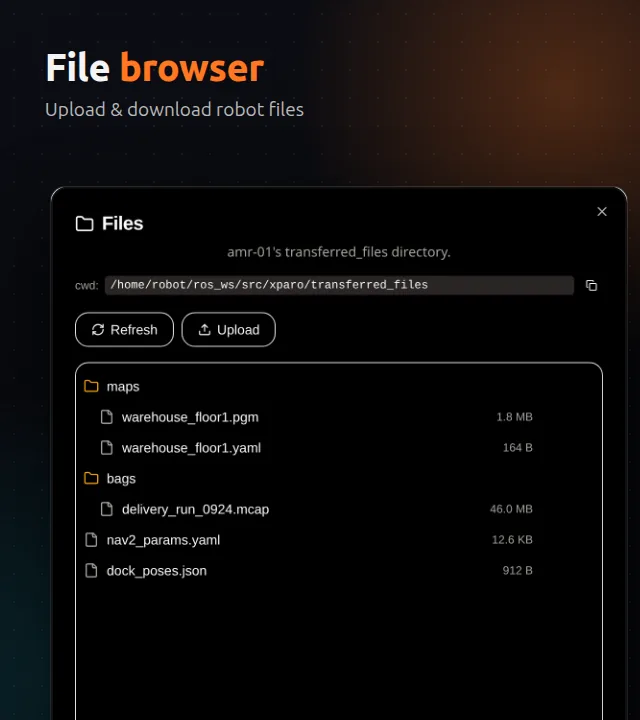Click the transferred_files directory description text

pos(339,252)
